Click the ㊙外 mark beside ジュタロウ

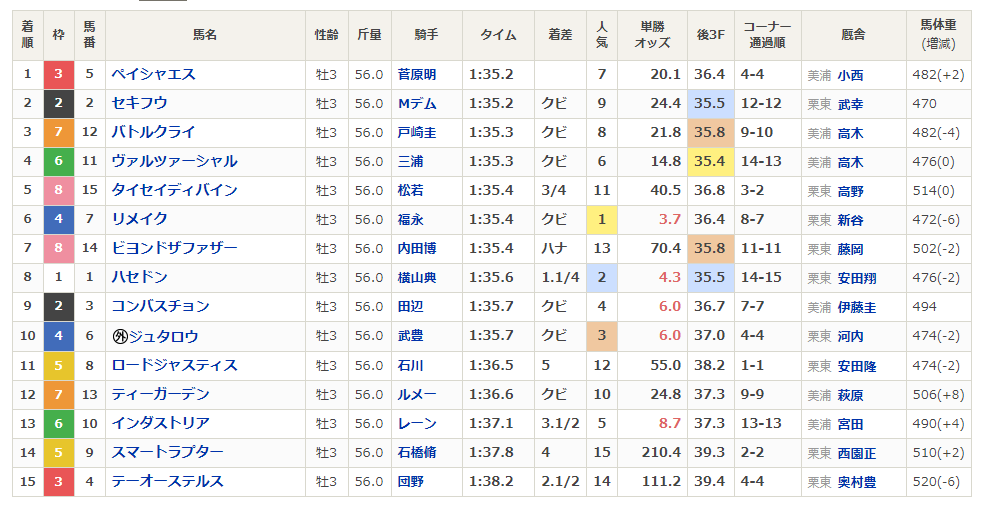[x=120, y=337]
